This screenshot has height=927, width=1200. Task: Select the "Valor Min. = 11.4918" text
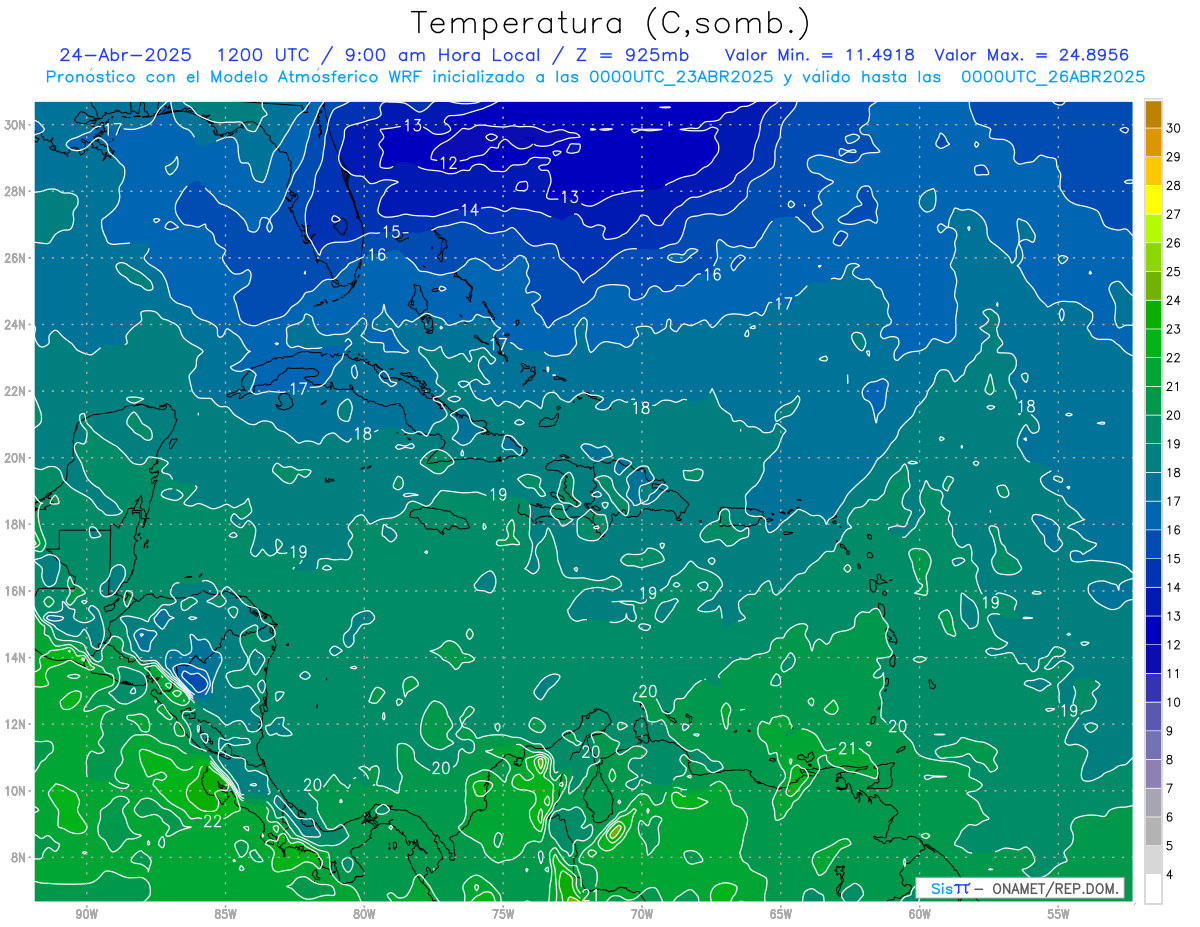(x=821, y=55)
